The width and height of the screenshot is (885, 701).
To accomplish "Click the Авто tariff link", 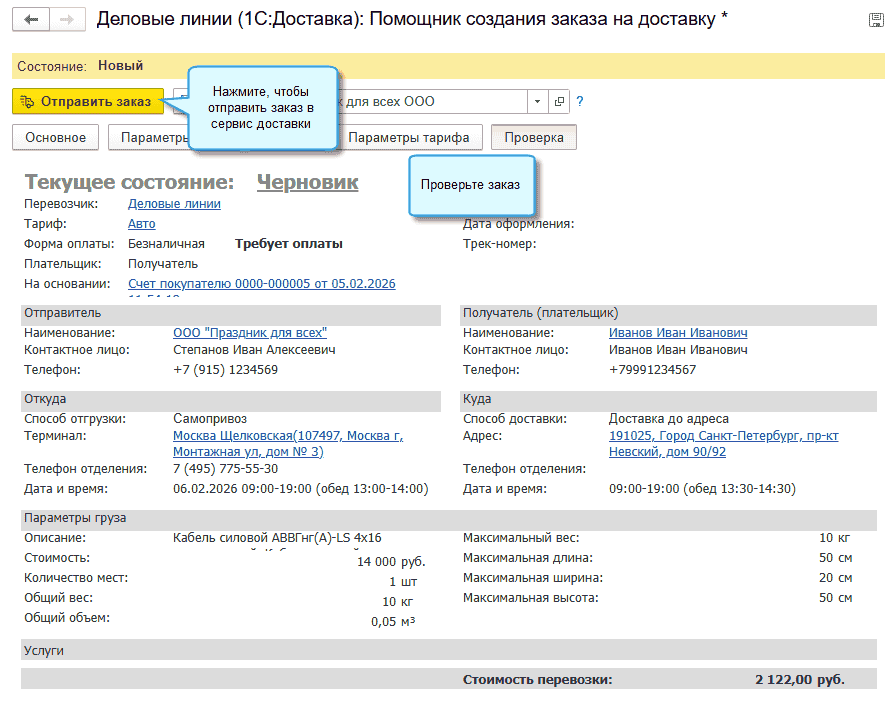I will [x=141, y=224].
